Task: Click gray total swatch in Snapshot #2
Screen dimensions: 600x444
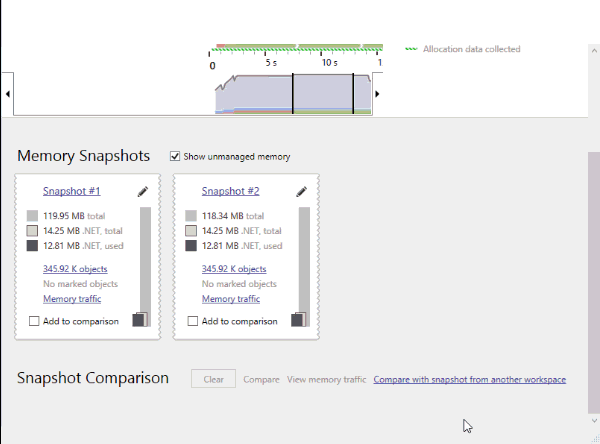Action: (191, 216)
